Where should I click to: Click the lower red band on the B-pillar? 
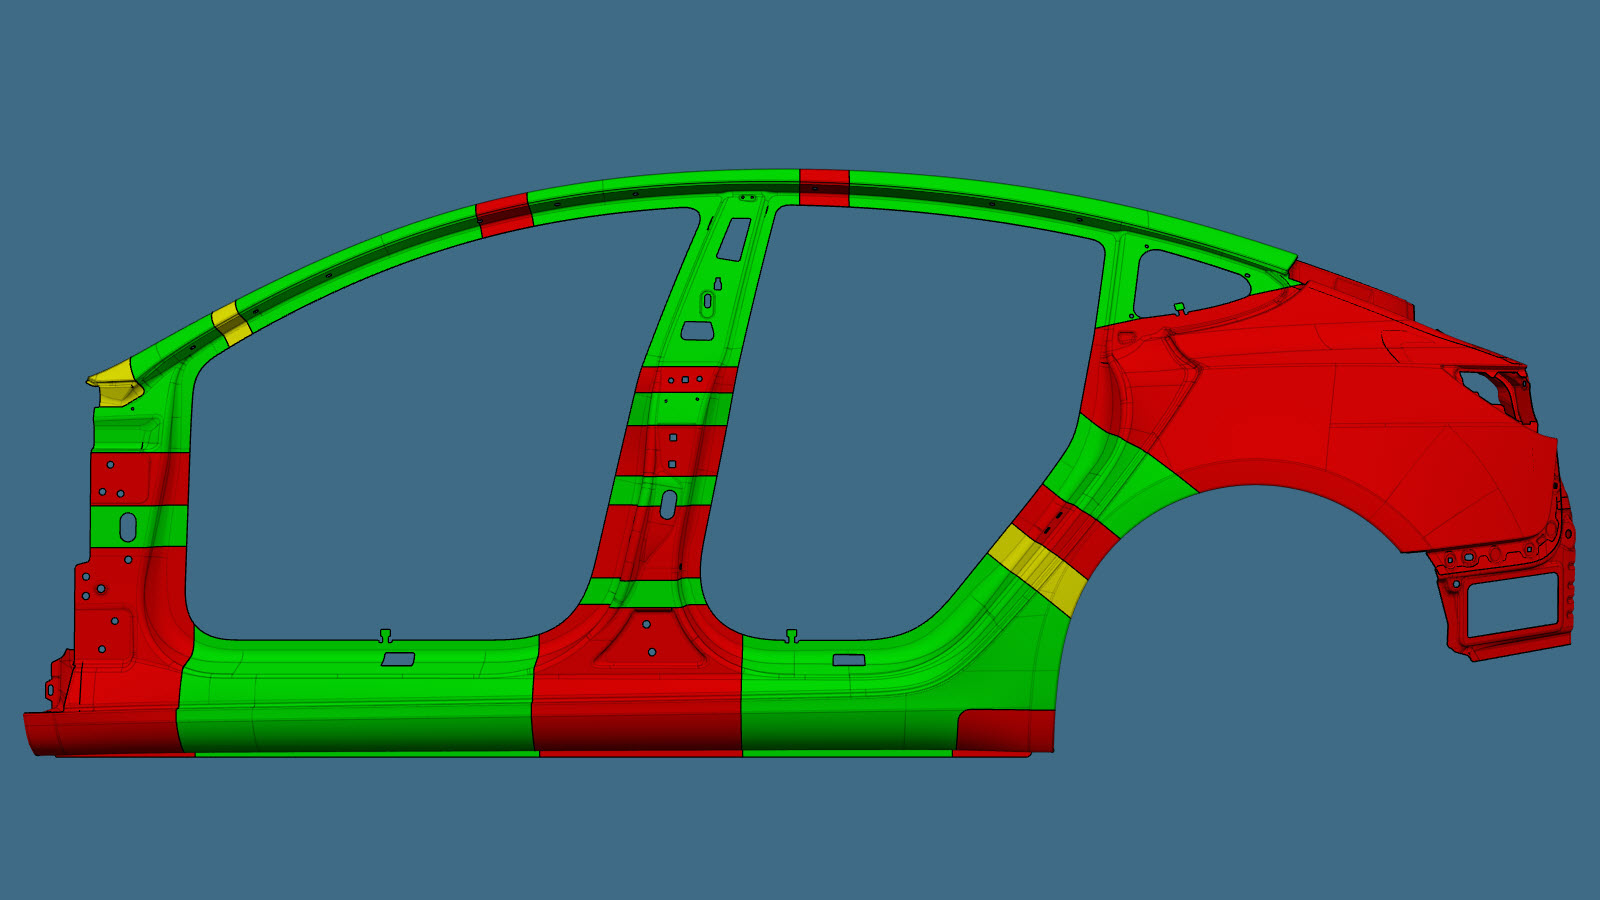650,542
